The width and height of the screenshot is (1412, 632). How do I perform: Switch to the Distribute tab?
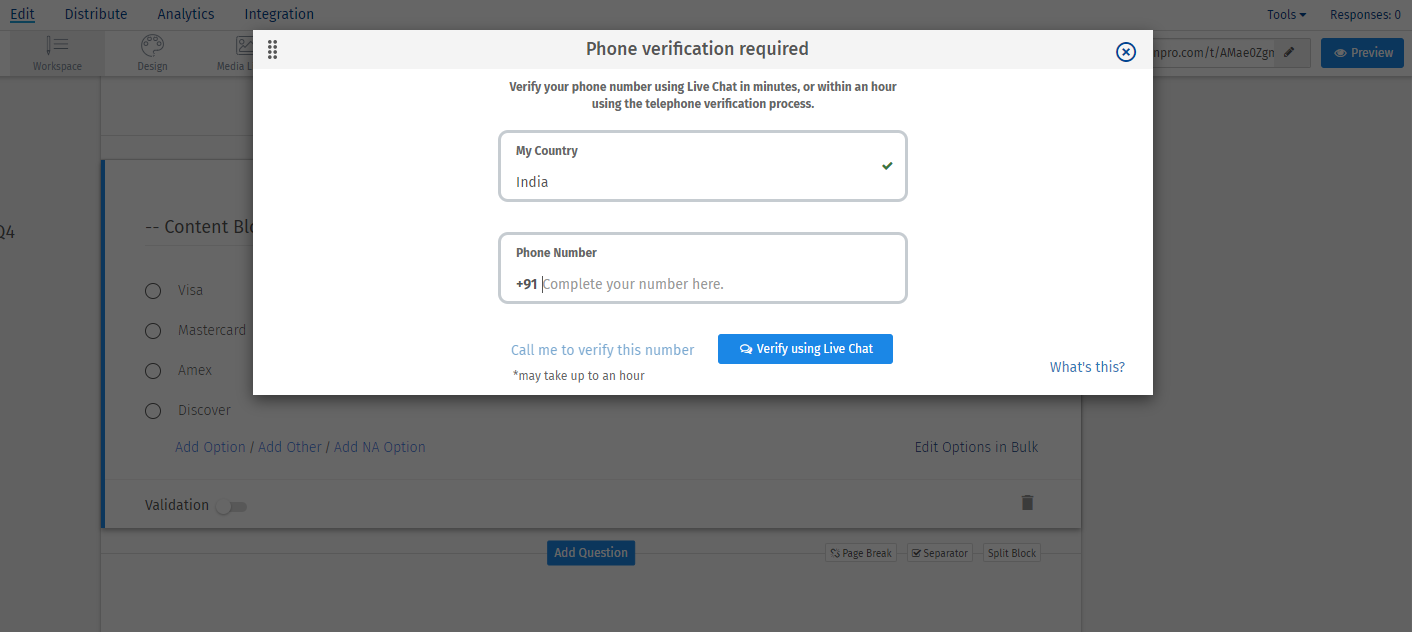point(95,14)
